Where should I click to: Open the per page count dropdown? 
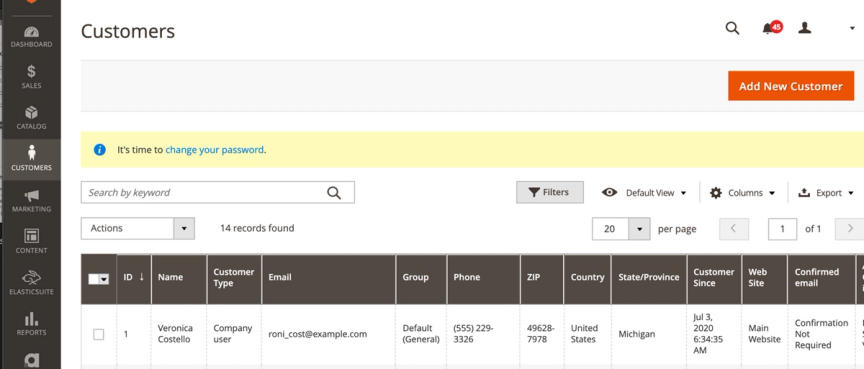(639, 229)
